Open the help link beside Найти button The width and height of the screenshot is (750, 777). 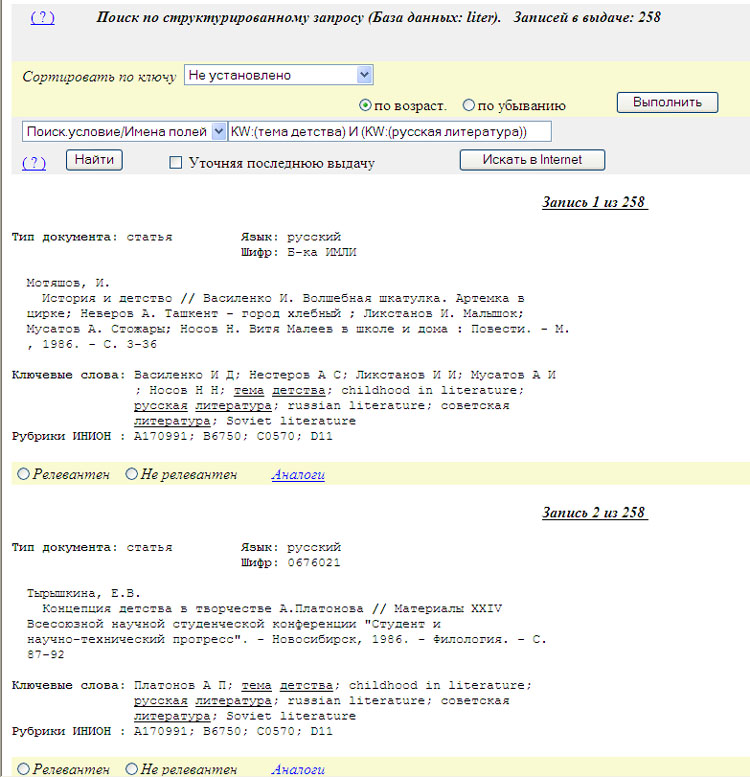(34, 163)
